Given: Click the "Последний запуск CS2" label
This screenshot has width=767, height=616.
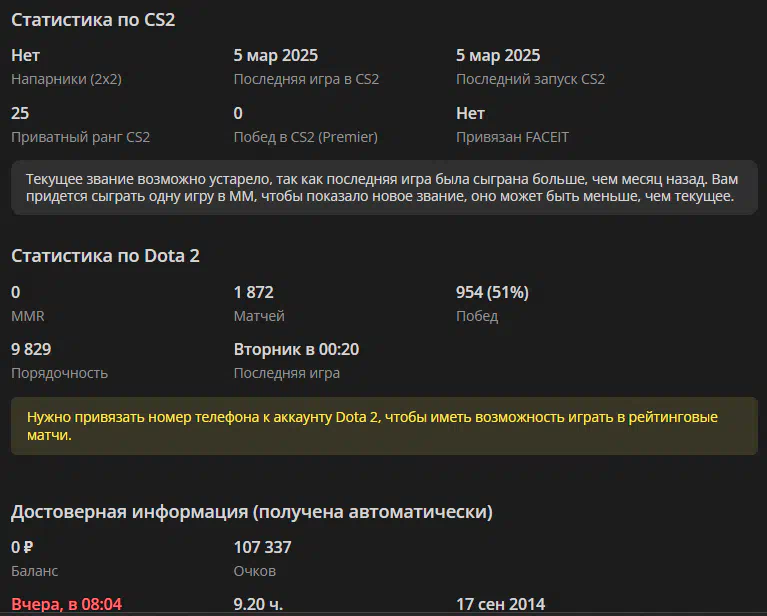Looking at the screenshot, I should pos(530,79).
